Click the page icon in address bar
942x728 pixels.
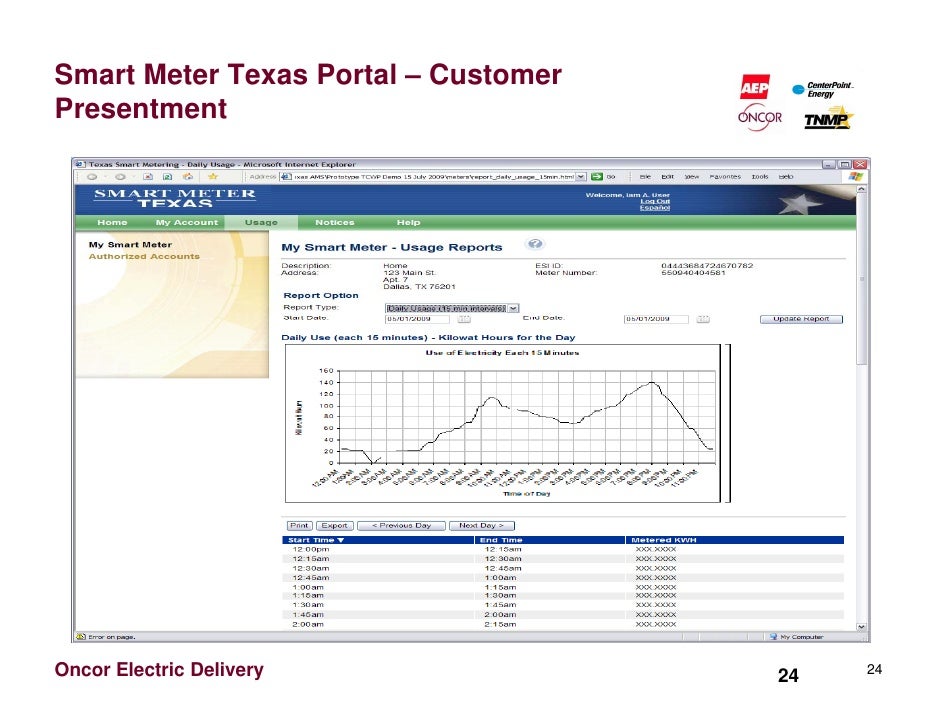click(x=287, y=177)
